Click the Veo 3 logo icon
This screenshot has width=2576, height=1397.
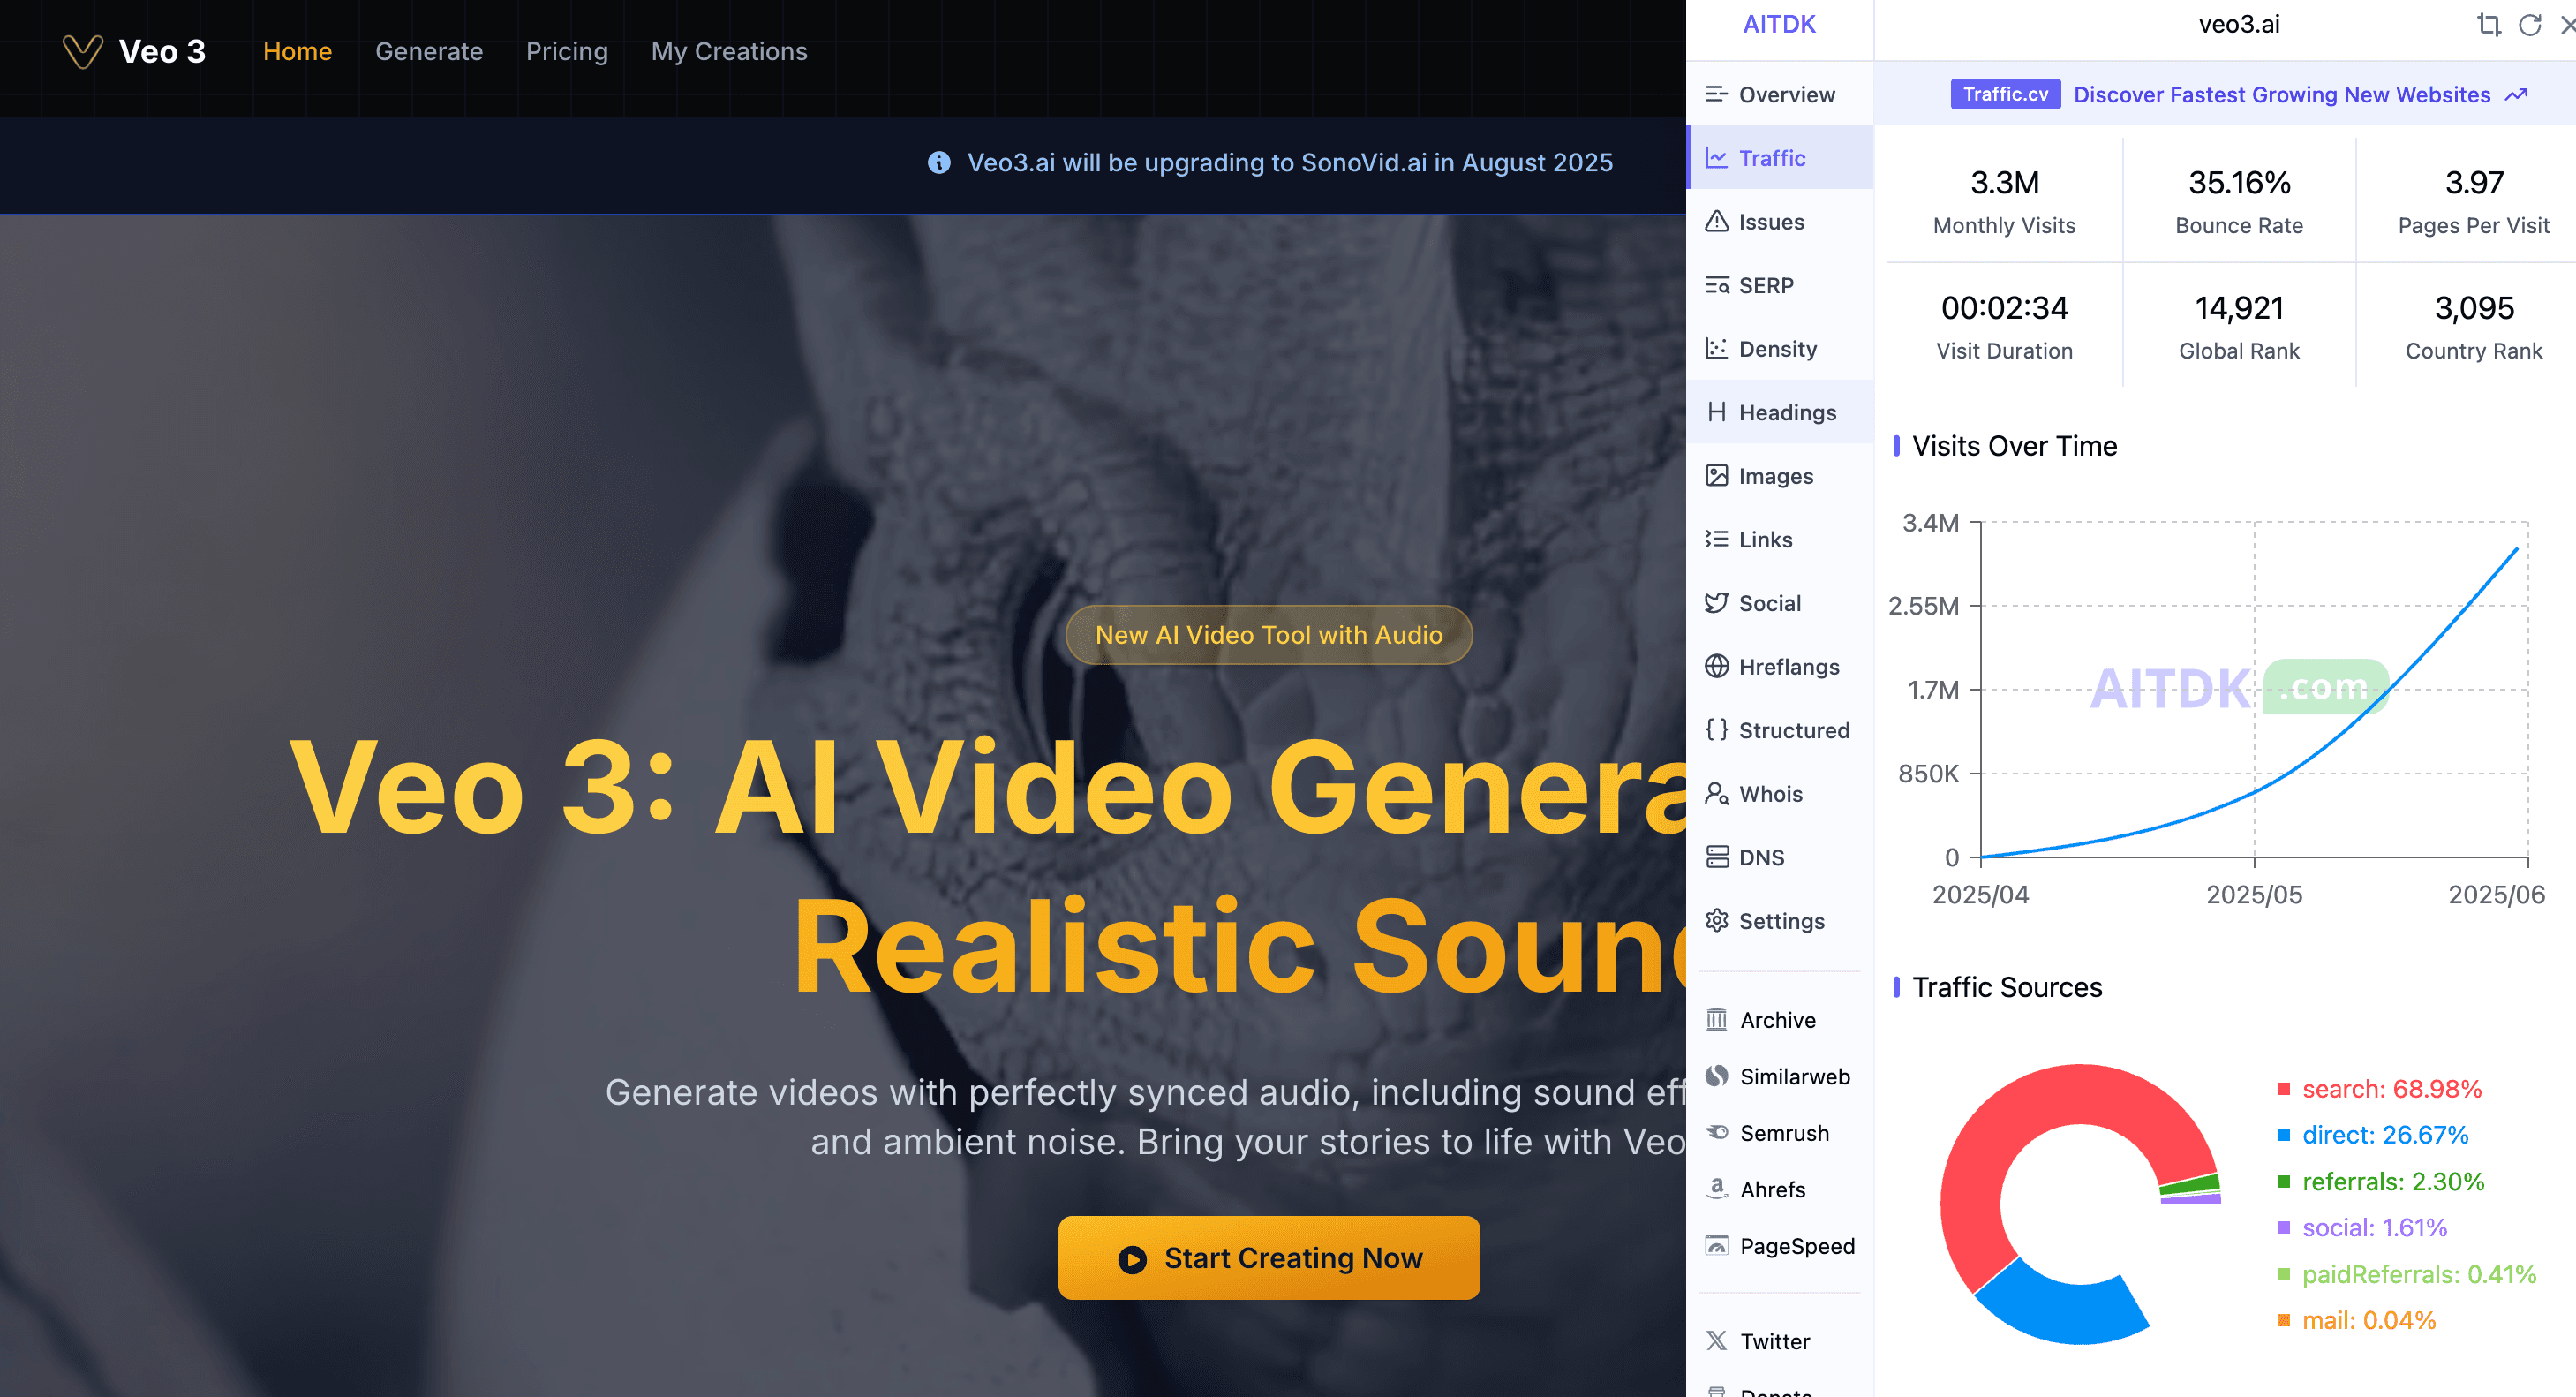click(82, 51)
